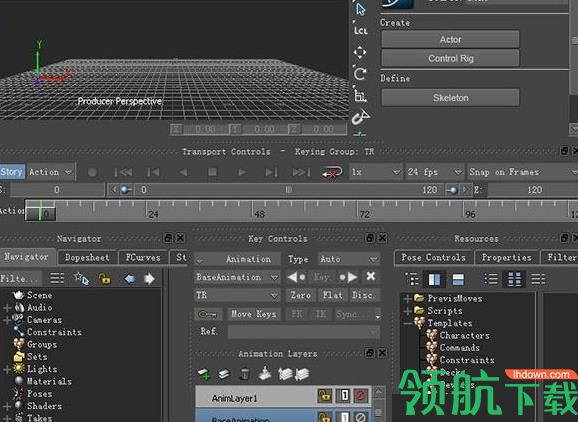Open the TR keying group dropdown
Screen dimensions: 578x422
237,295
